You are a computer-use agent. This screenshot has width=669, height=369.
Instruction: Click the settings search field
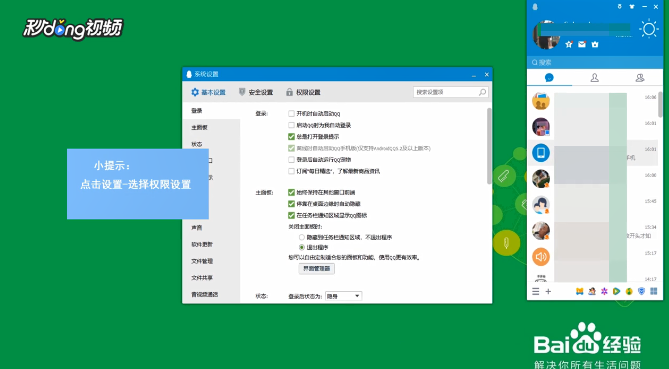coord(451,92)
